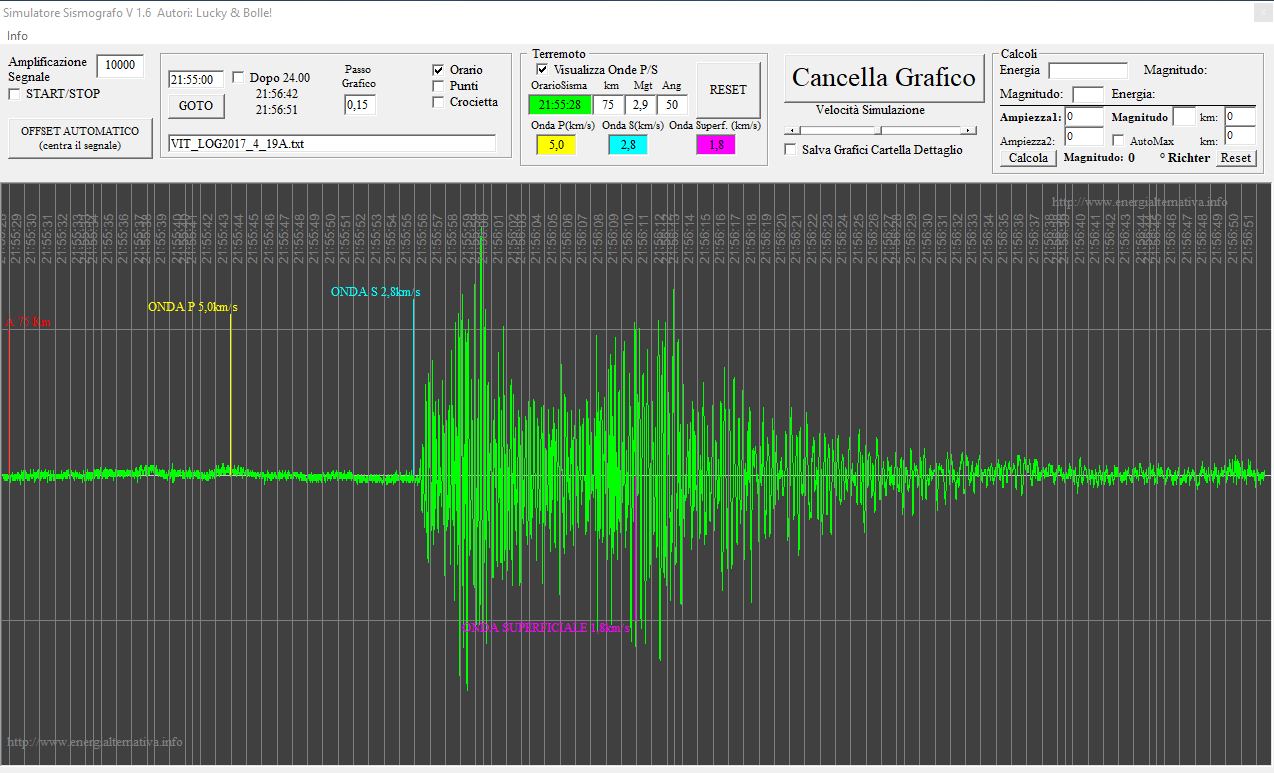
Task: Click the Calcola button
Action: click(x=1028, y=158)
